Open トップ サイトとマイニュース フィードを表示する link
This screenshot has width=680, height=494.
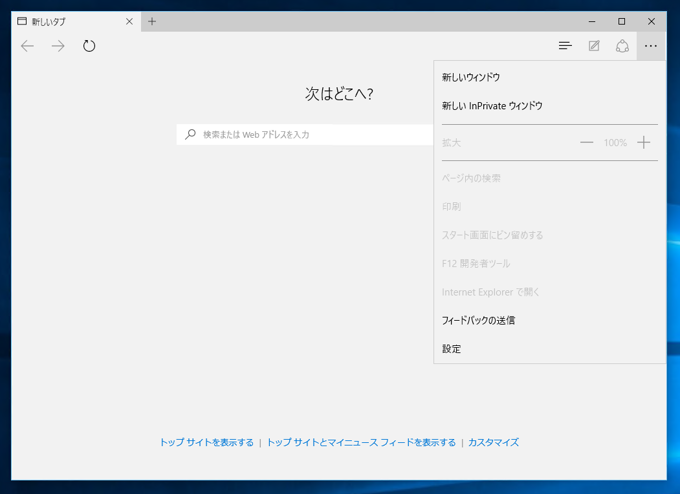click(361, 442)
